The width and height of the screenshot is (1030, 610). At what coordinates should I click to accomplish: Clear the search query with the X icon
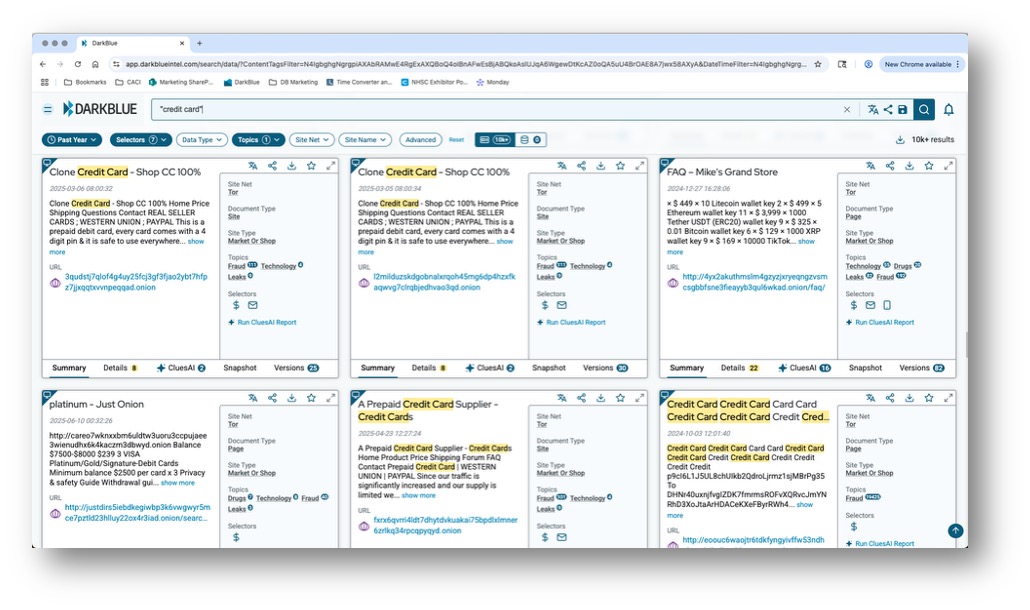847,110
